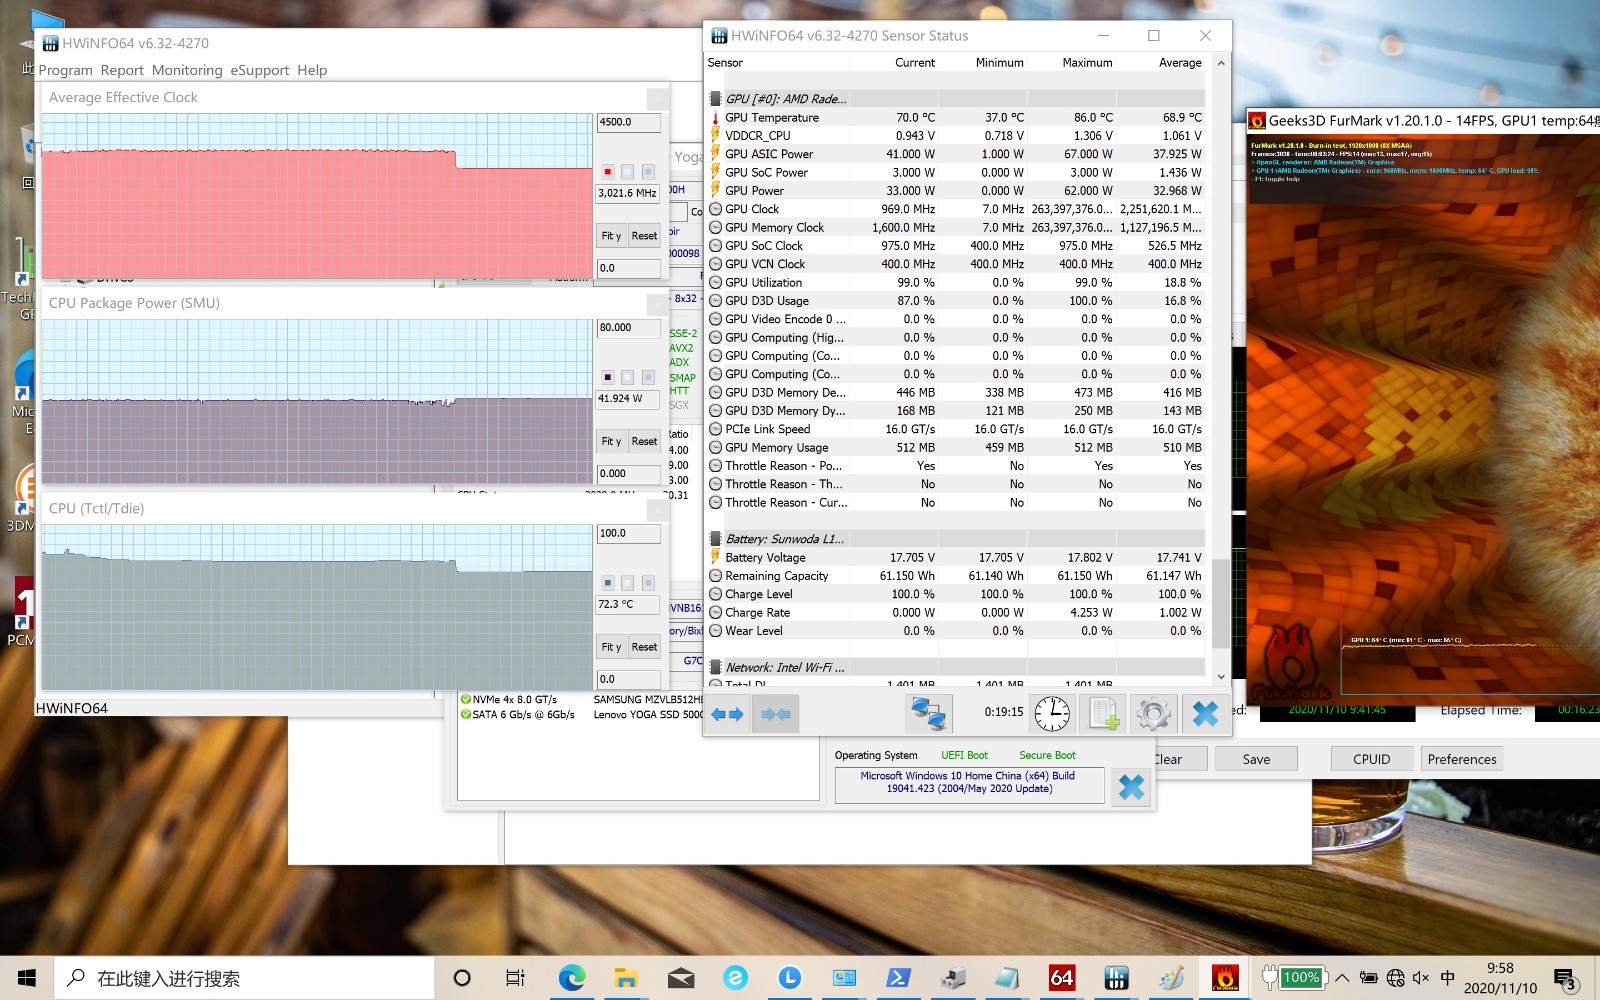Switch to FurMark on the taskbar
The width and height of the screenshot is (1600, 1000).
[x=1225, y=978]
